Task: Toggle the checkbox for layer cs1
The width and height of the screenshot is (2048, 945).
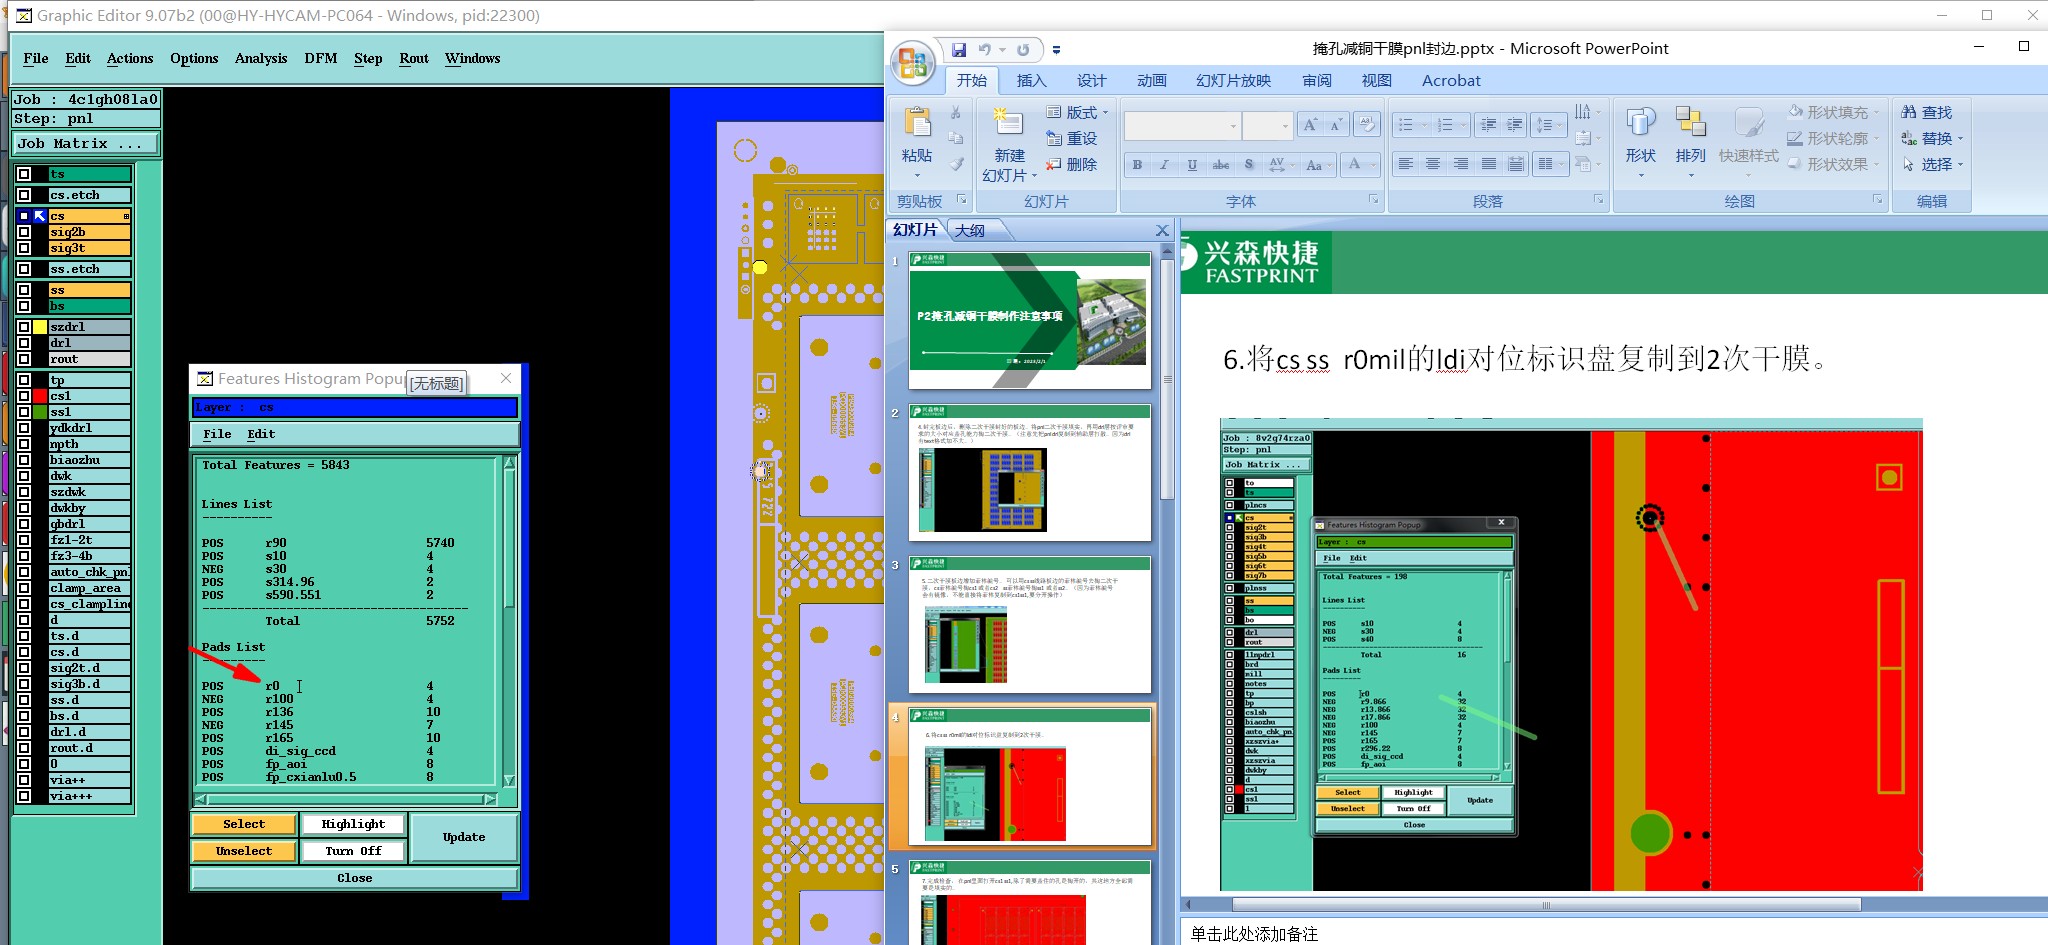Action: (24, 396)
